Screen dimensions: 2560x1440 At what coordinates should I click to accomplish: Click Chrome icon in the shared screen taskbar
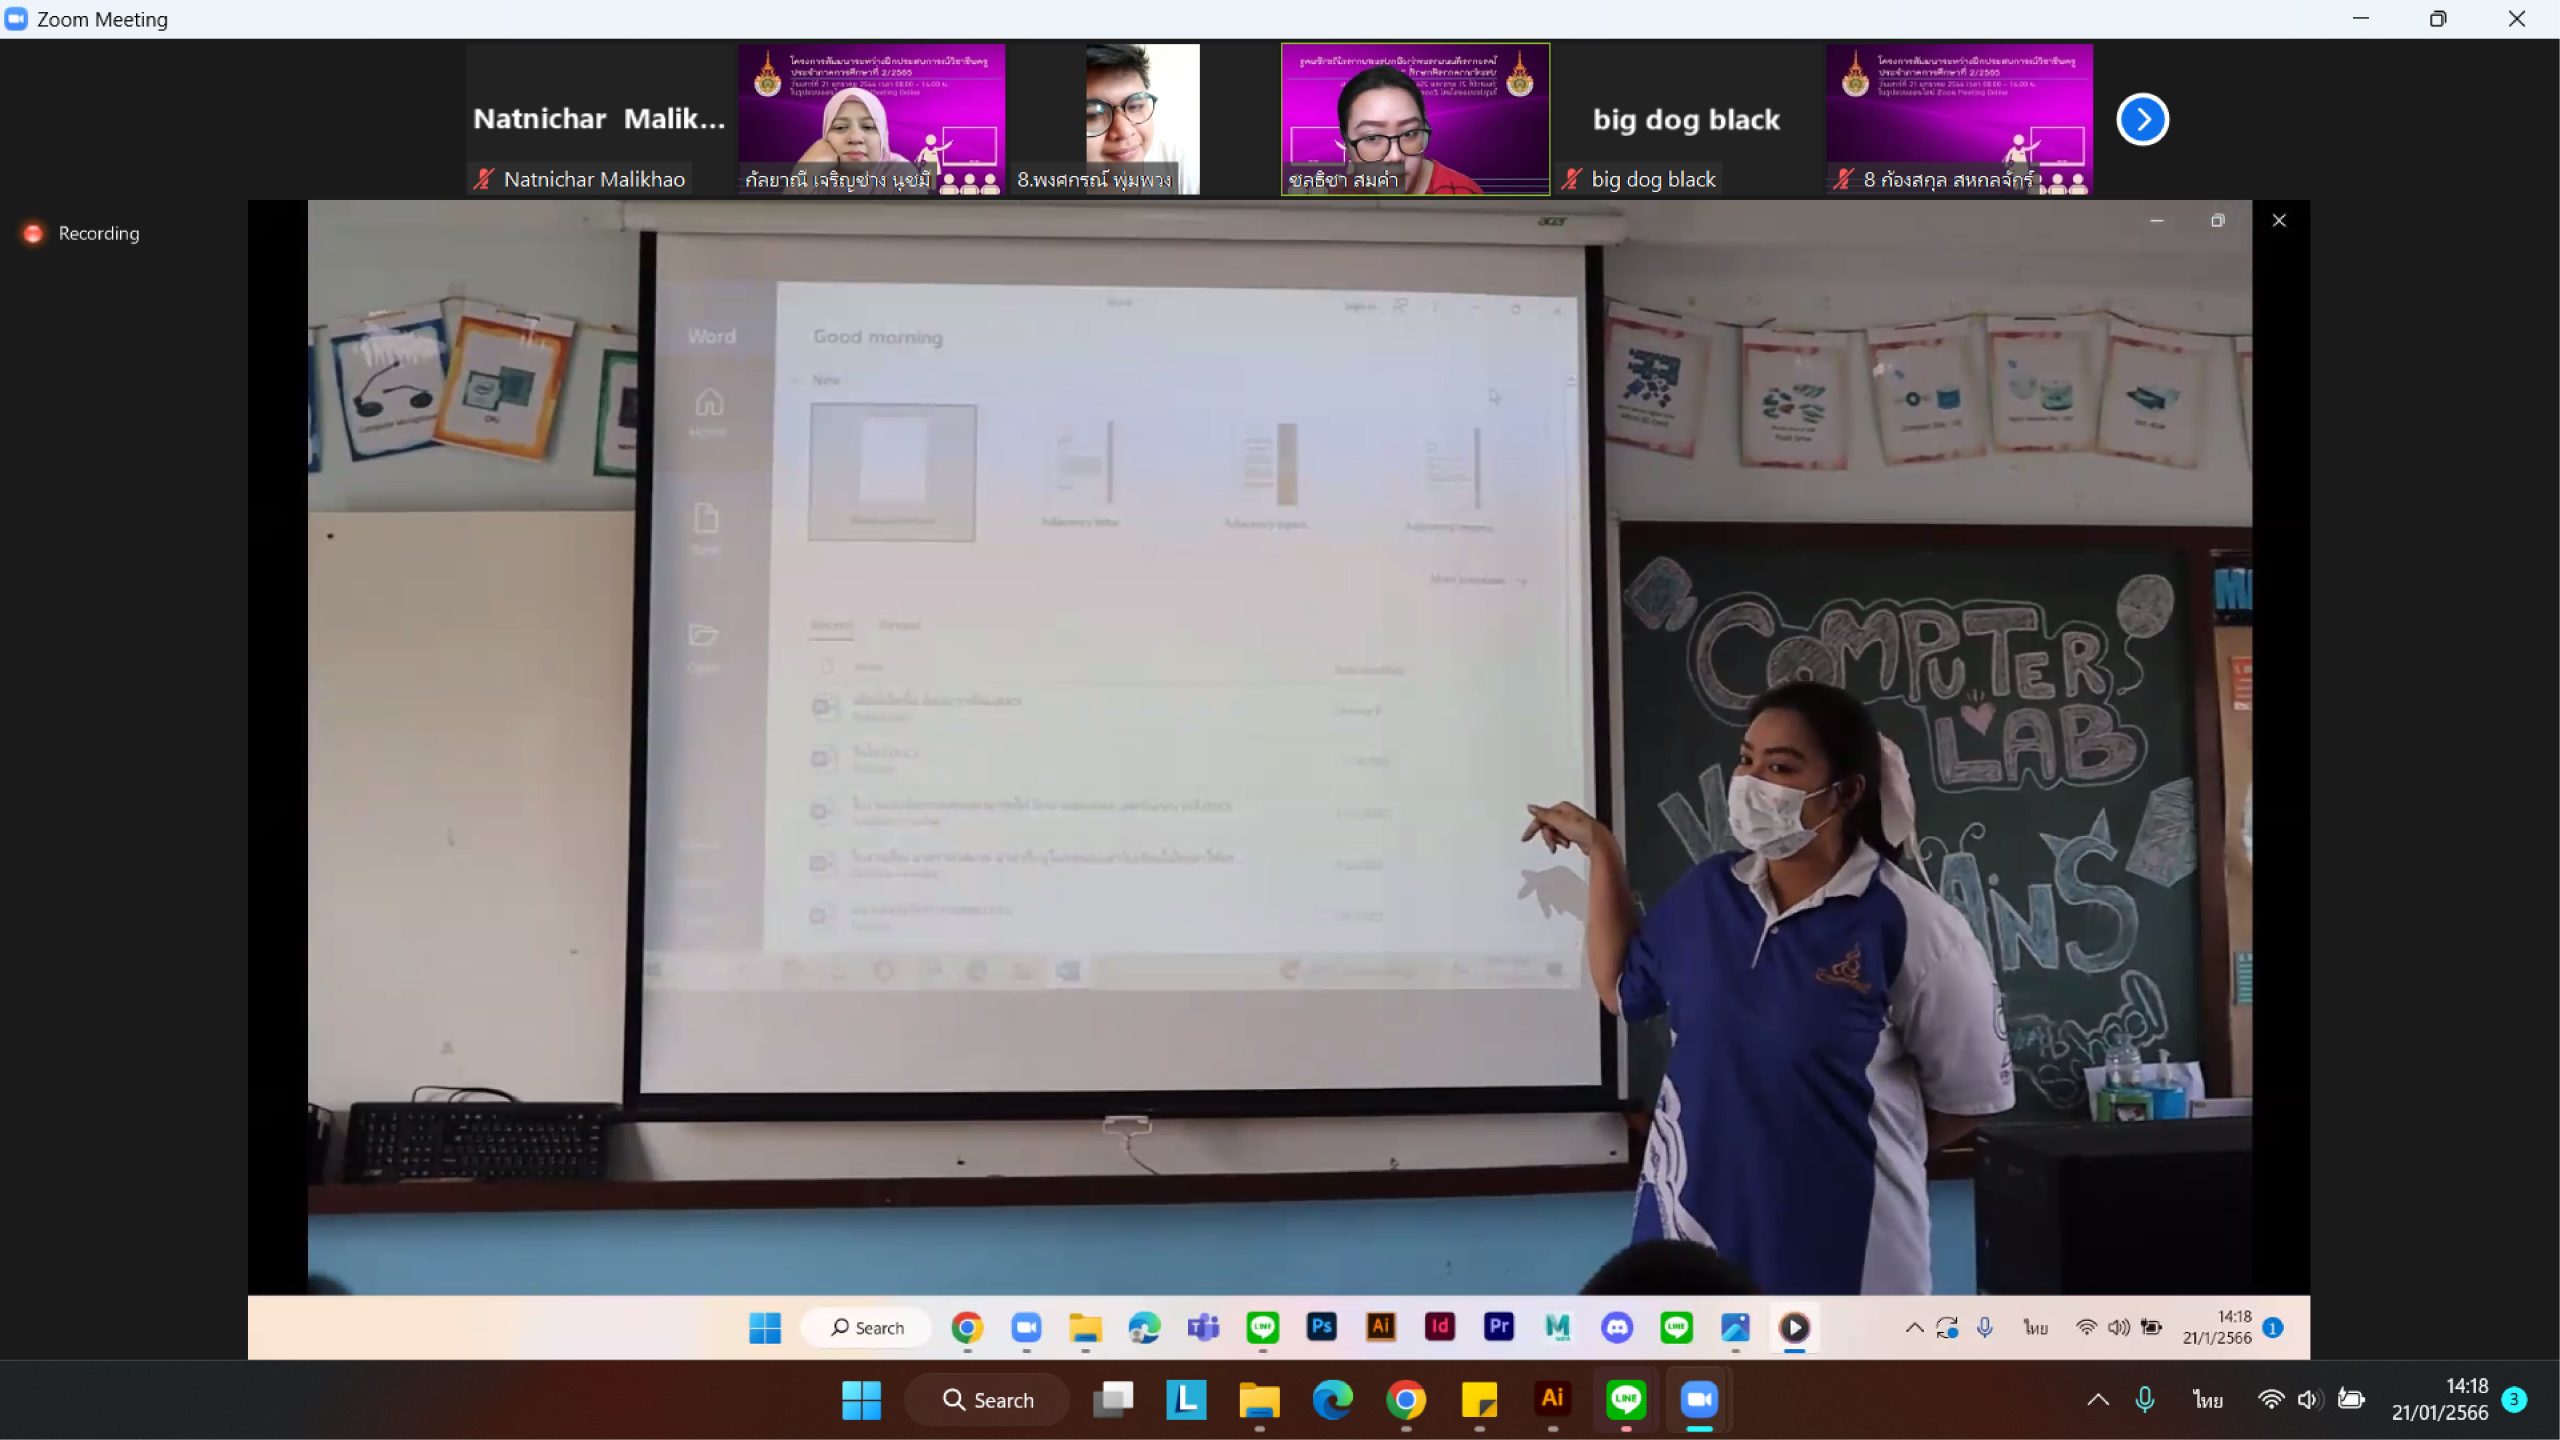[967, 1328]
